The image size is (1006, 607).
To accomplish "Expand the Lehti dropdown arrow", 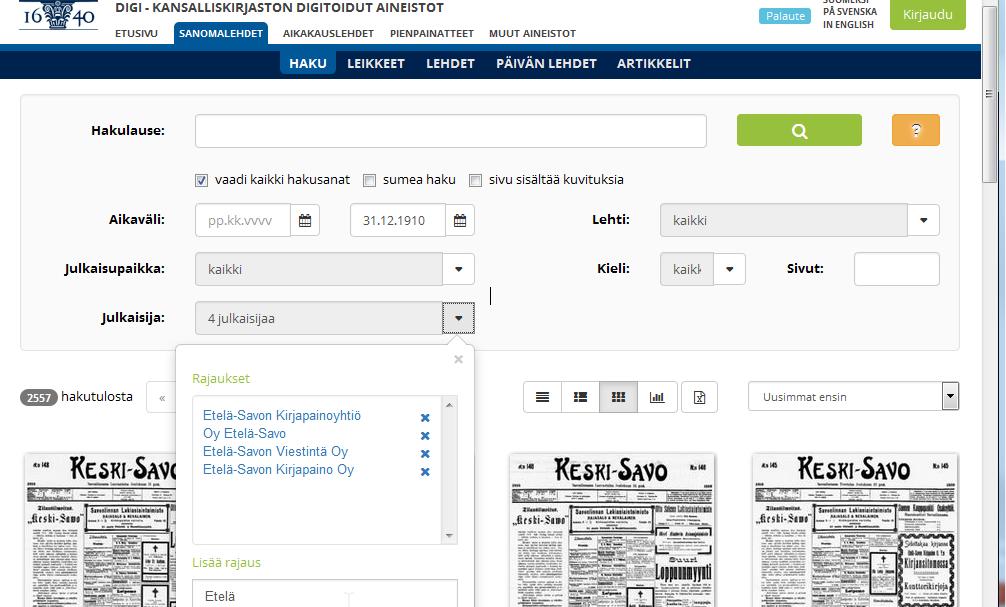I will point(923,220).
